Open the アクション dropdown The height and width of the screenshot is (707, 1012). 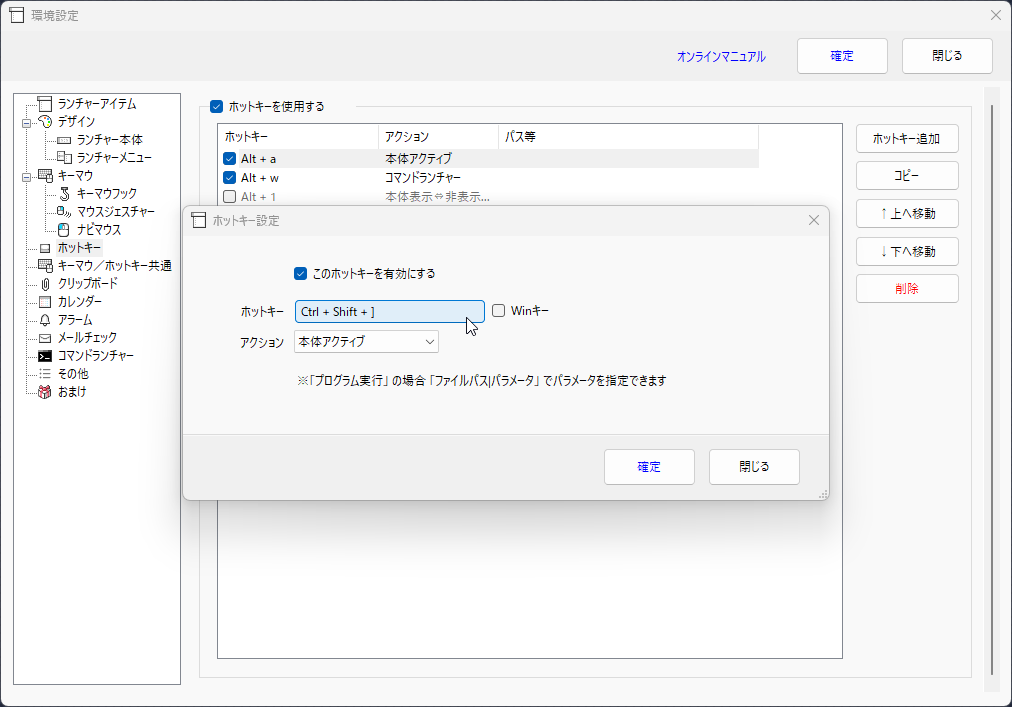366,342
